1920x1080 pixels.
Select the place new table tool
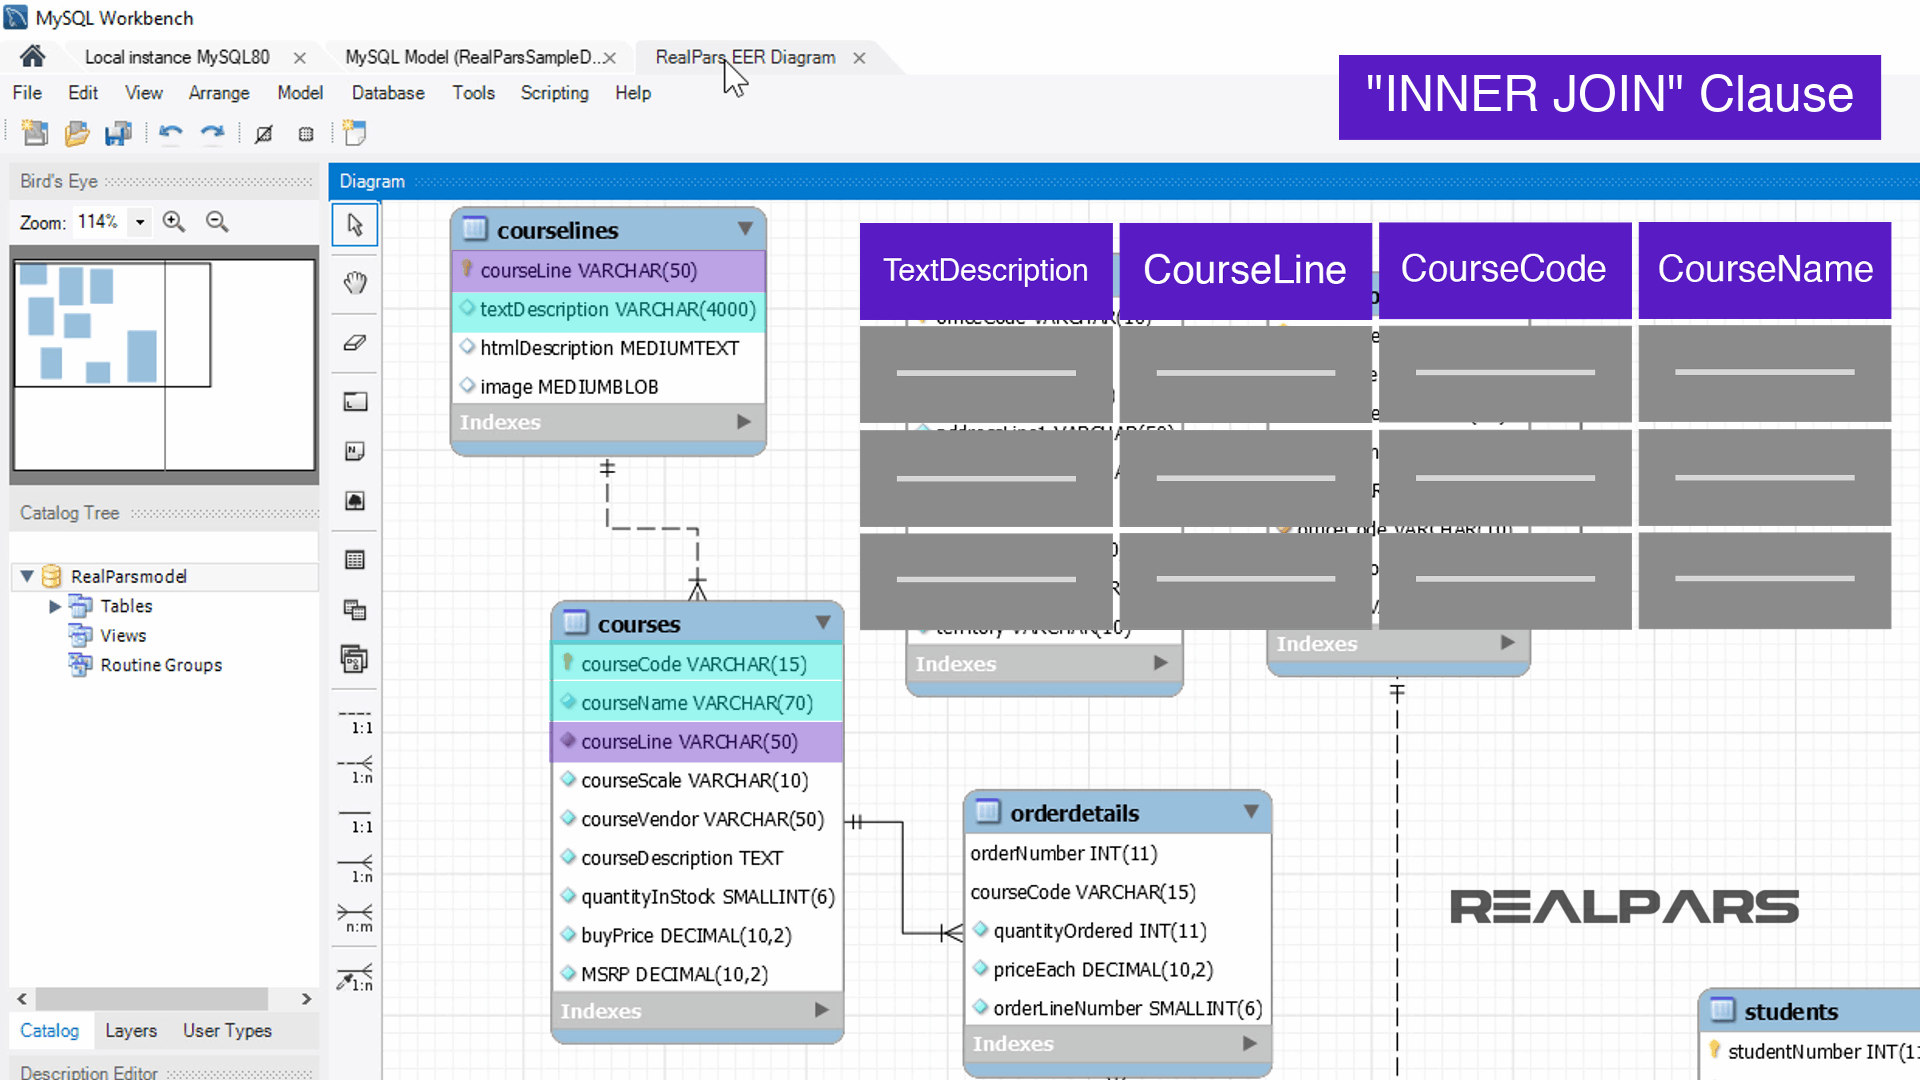[354, 559]
